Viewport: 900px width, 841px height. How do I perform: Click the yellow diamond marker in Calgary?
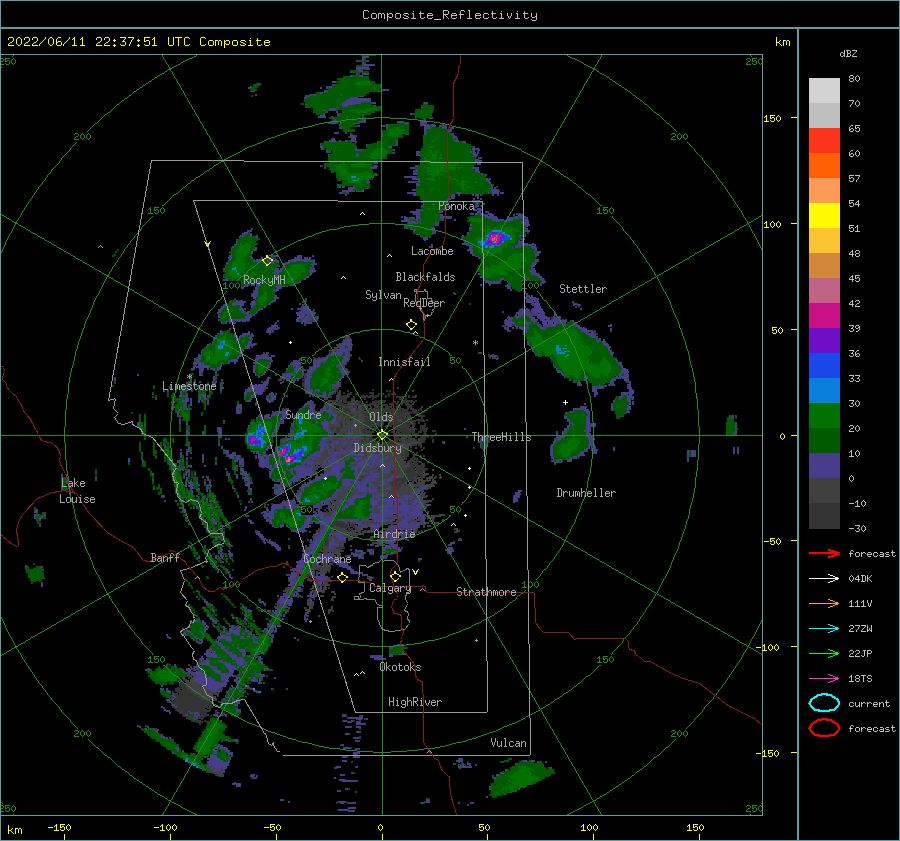(395, 576)
